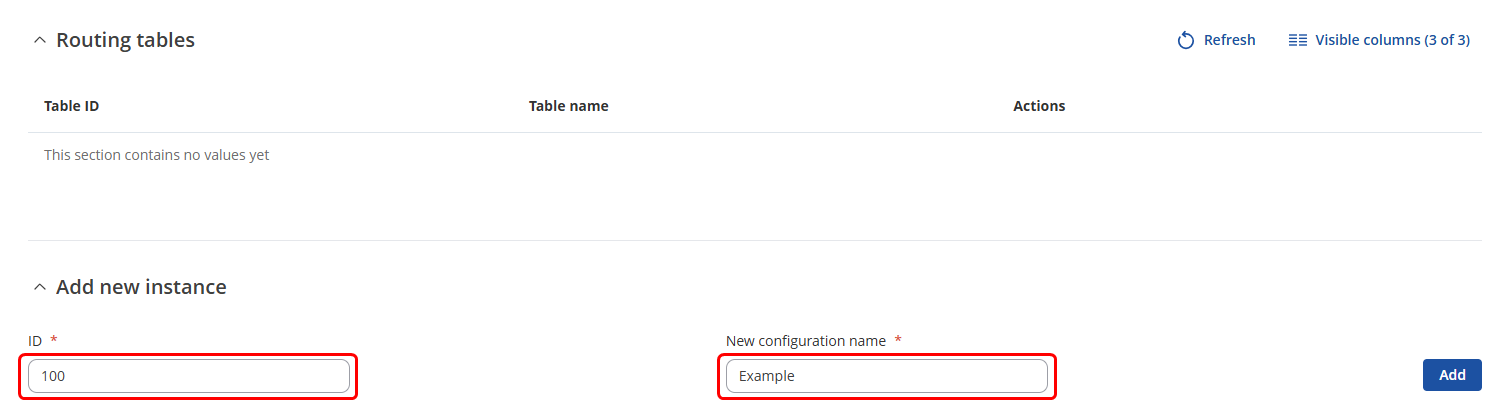
Task: Click the Actions column header
Action: pyautogui.click(x=1039, y=106)
